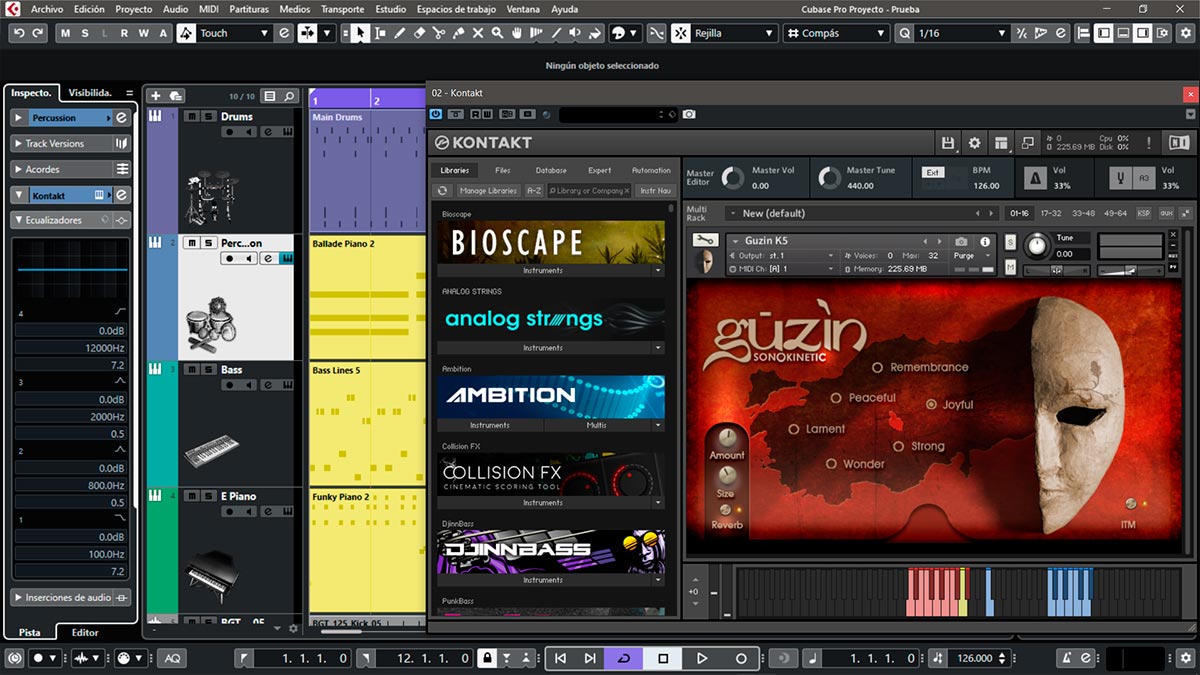Open the Rejilla snap type dropdown

tap(736, 33)
